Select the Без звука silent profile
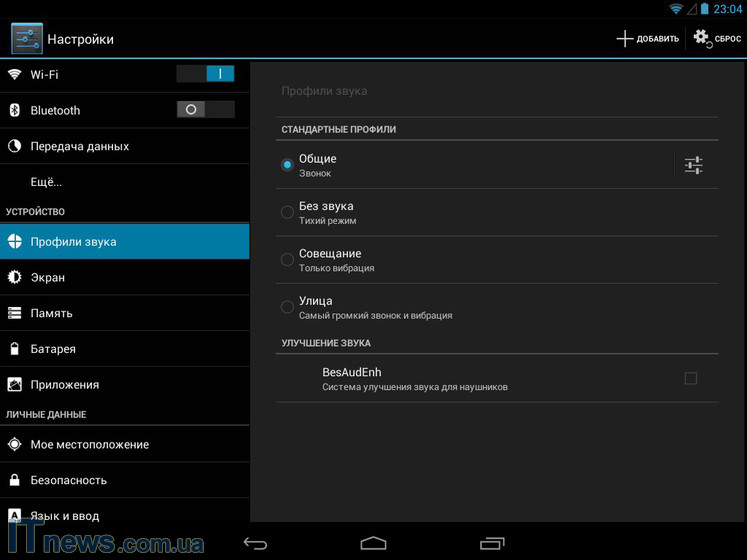747x560 pixels. [287, 212]
